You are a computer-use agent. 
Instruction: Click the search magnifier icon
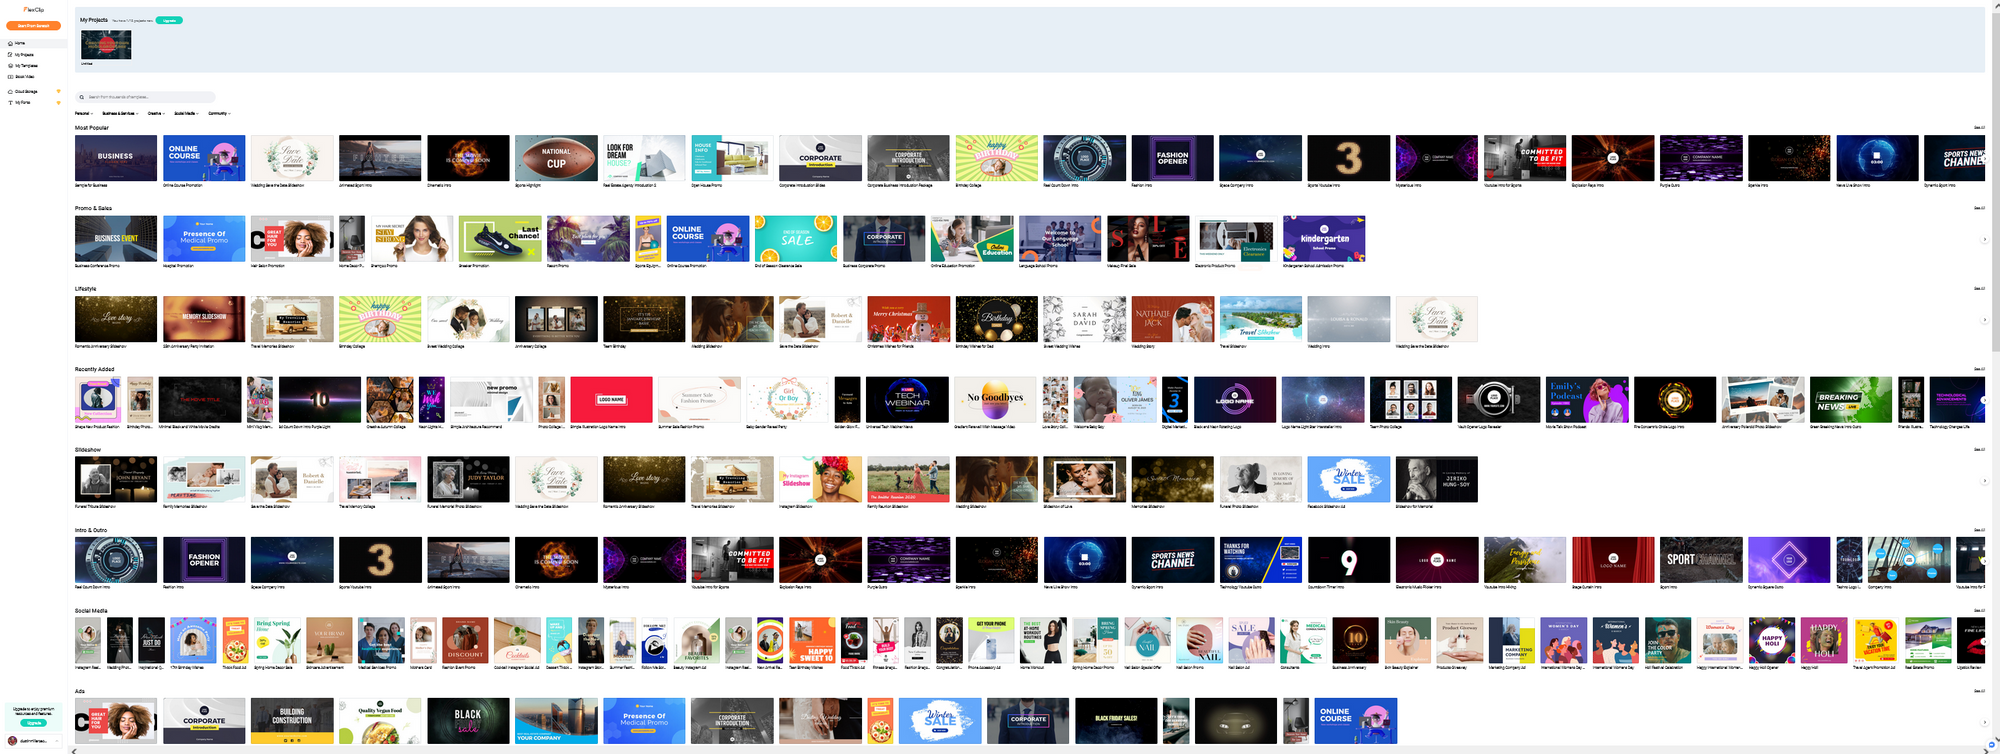click(x=82, y=97)
